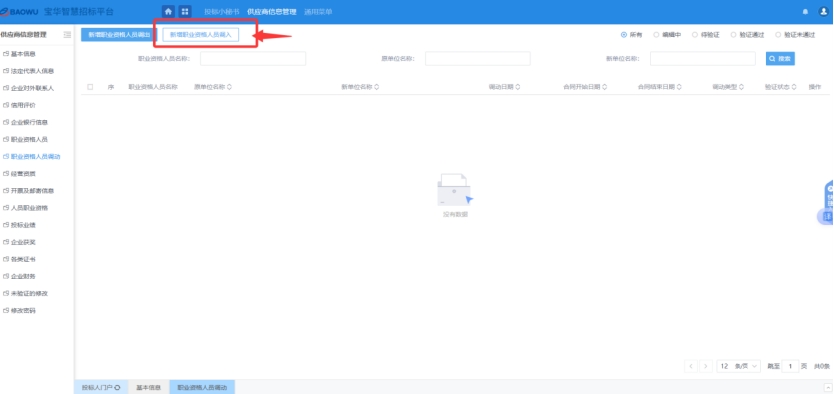
Task: Open the 通用菜单 top menu
Action: click(x=318, y=12)
